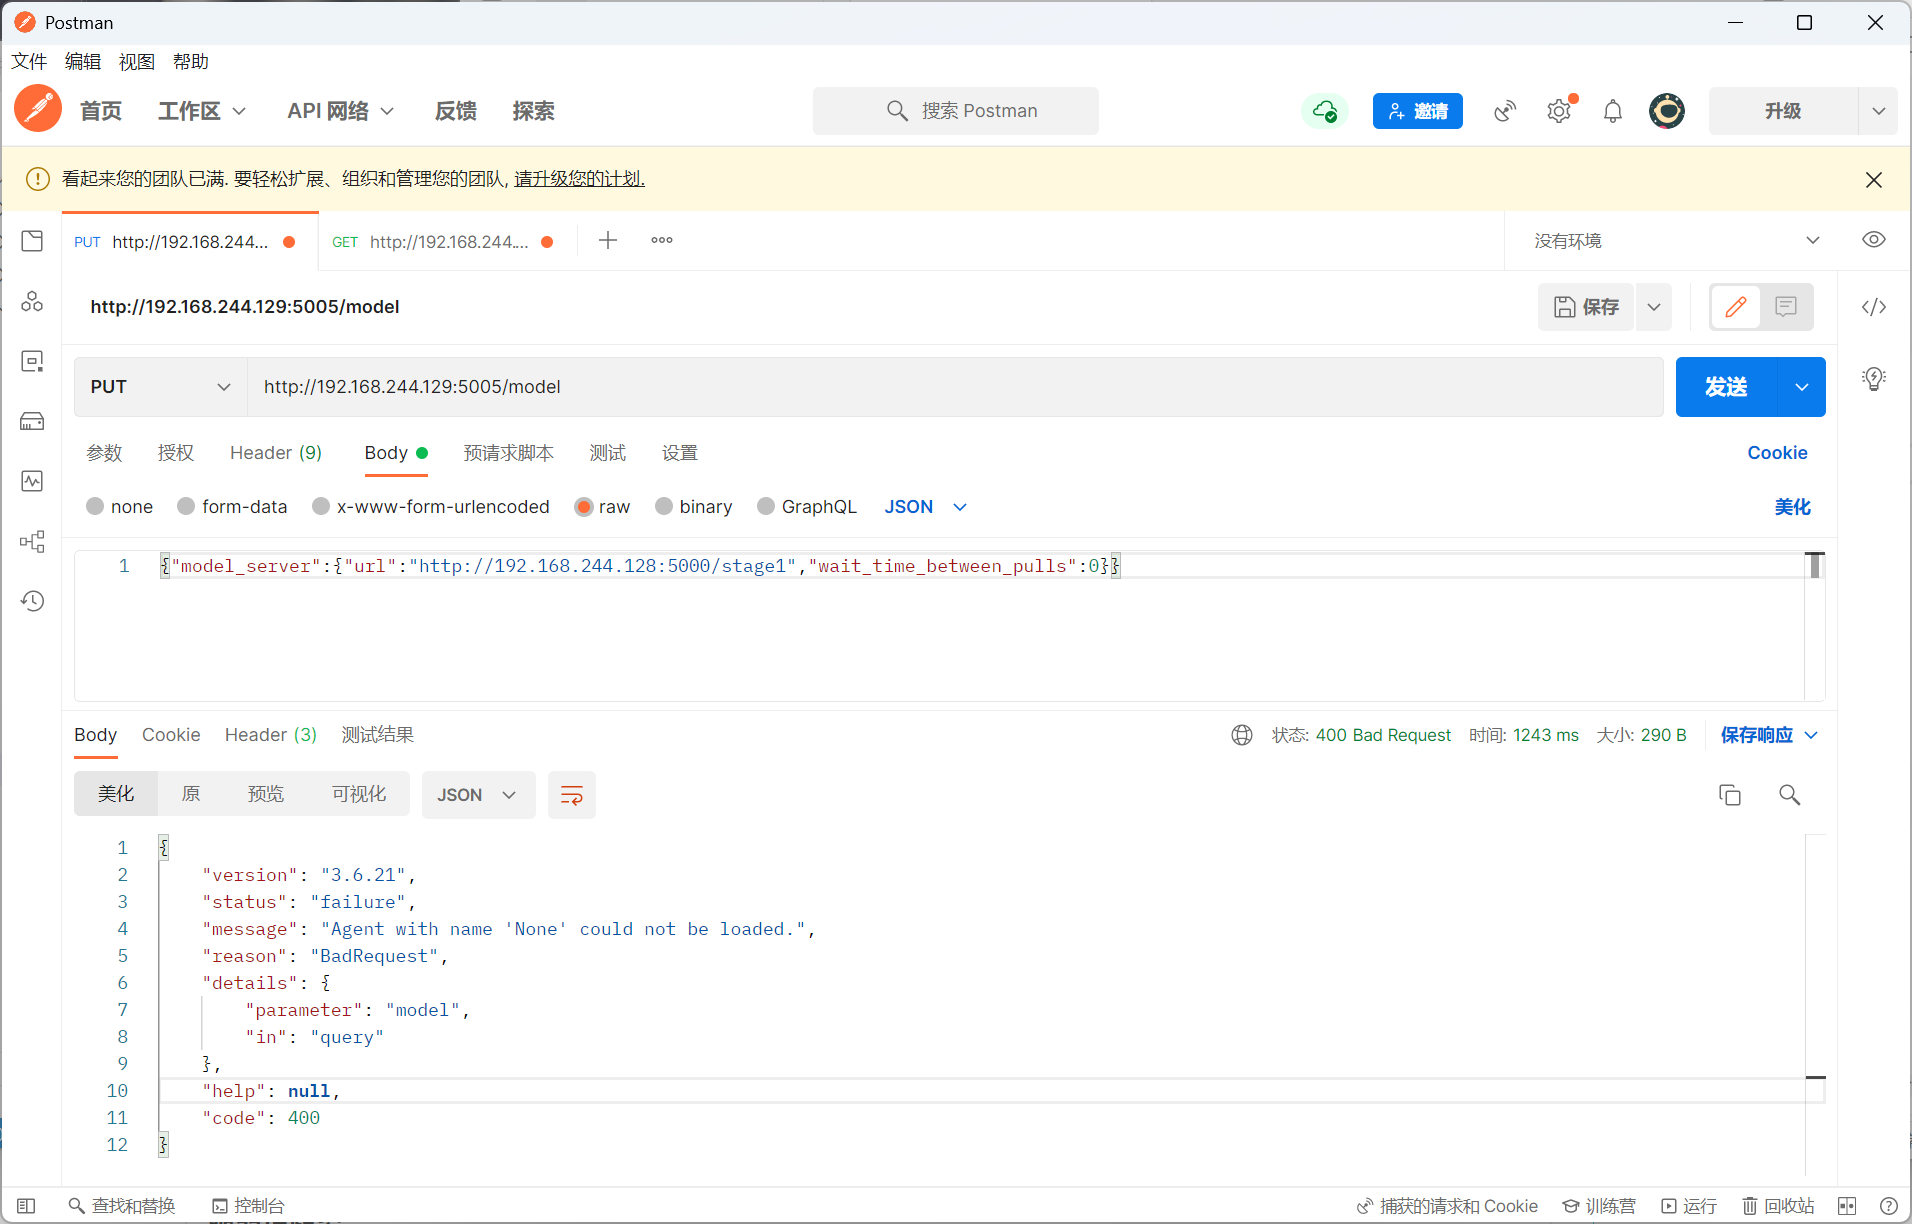The height and width of the screenshot is (1224, 1912).
Task: Toggle the sidebar icon in status bar
Action: (x=26, y=1206)
